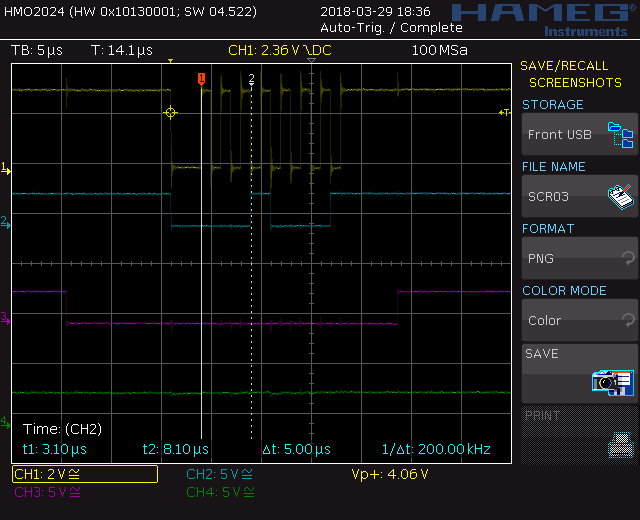
Task: Click the 1/Δt: 200.00kHz measurement
Action: coord(436,449)
